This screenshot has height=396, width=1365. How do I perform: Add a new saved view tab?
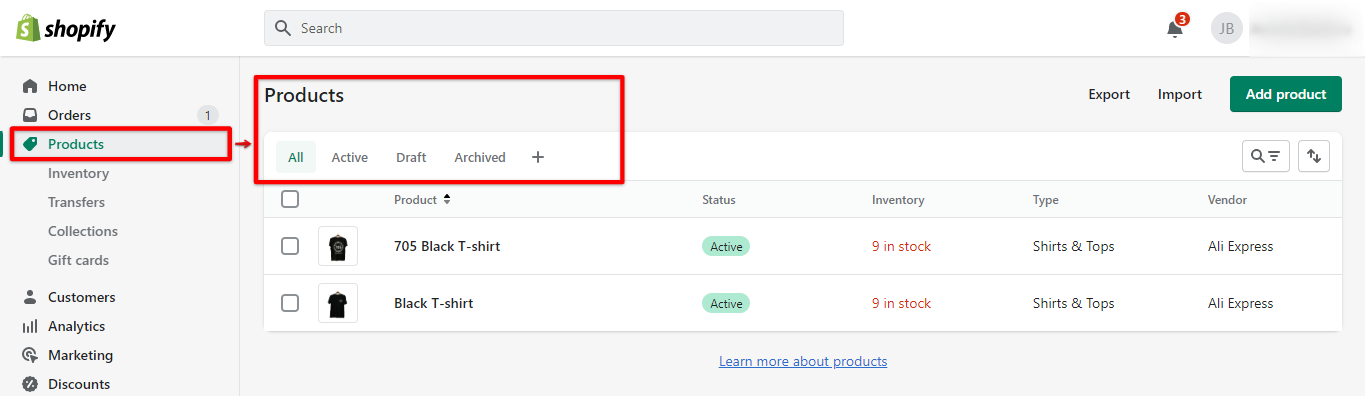(x=538, y=157)
